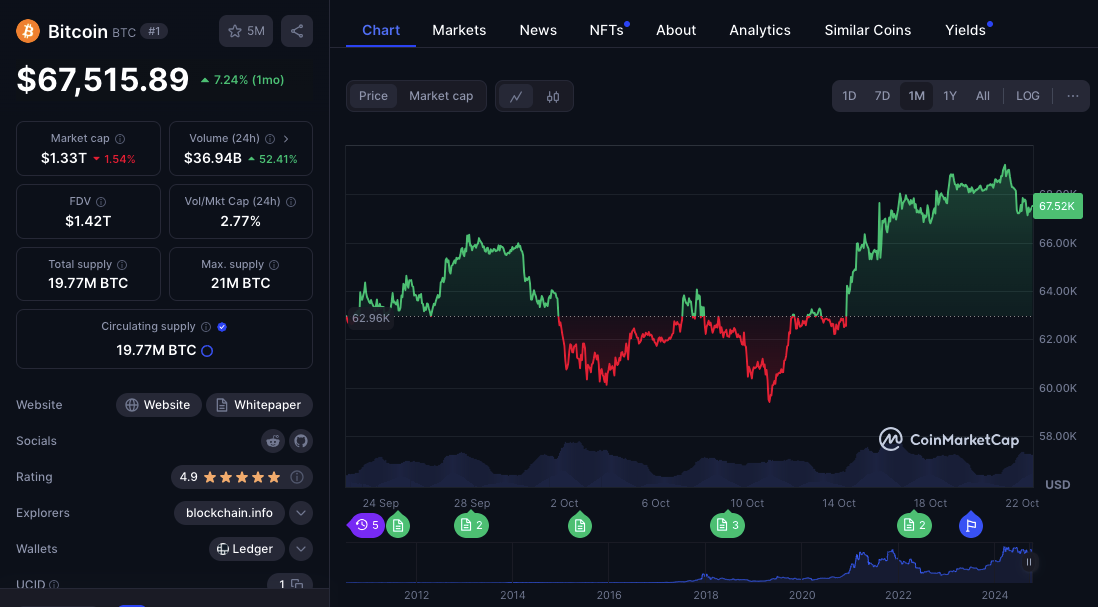
Task: Switch to the Markets tab
Action: pos(459,30)
